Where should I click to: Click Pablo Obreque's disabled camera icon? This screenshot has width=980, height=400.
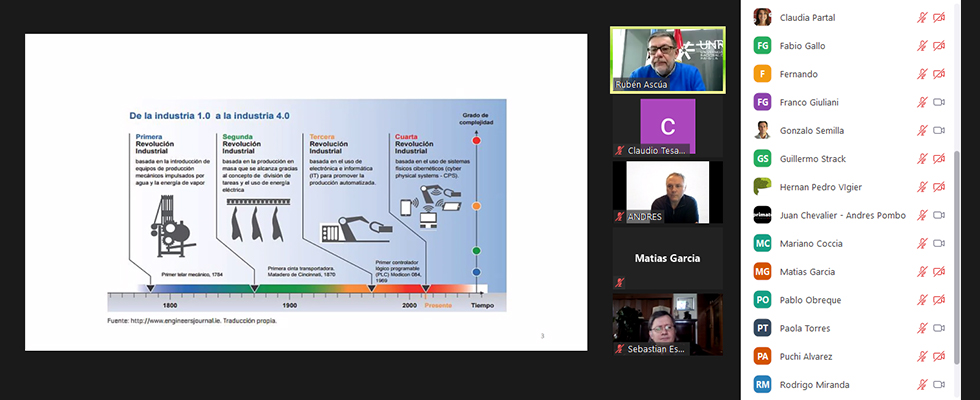[939, 300]
